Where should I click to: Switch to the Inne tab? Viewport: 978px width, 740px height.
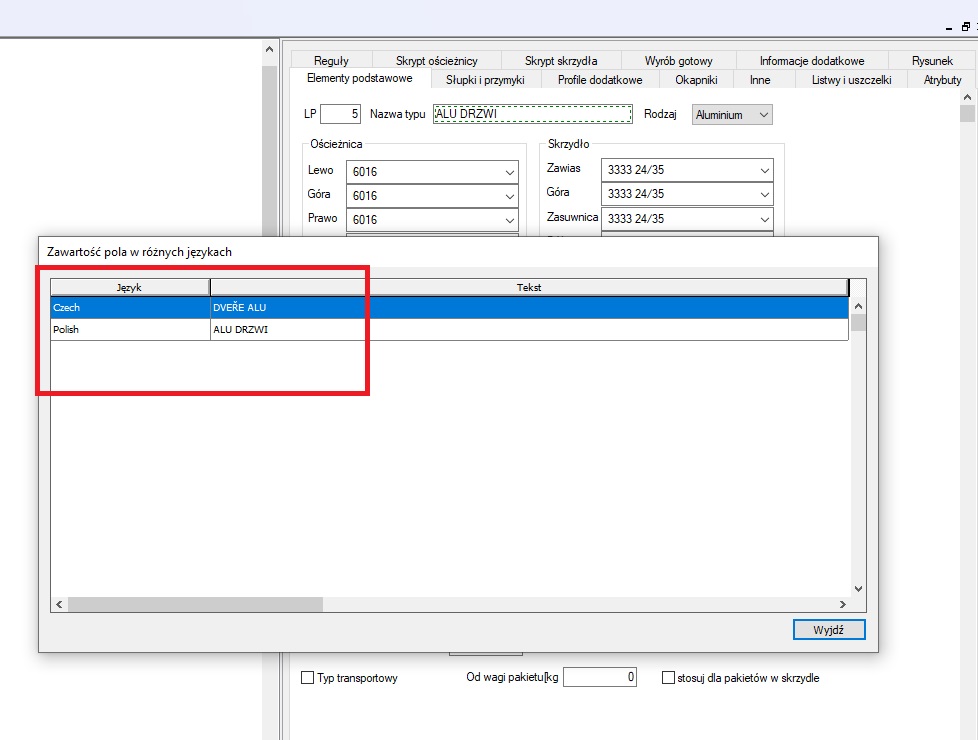760,80
